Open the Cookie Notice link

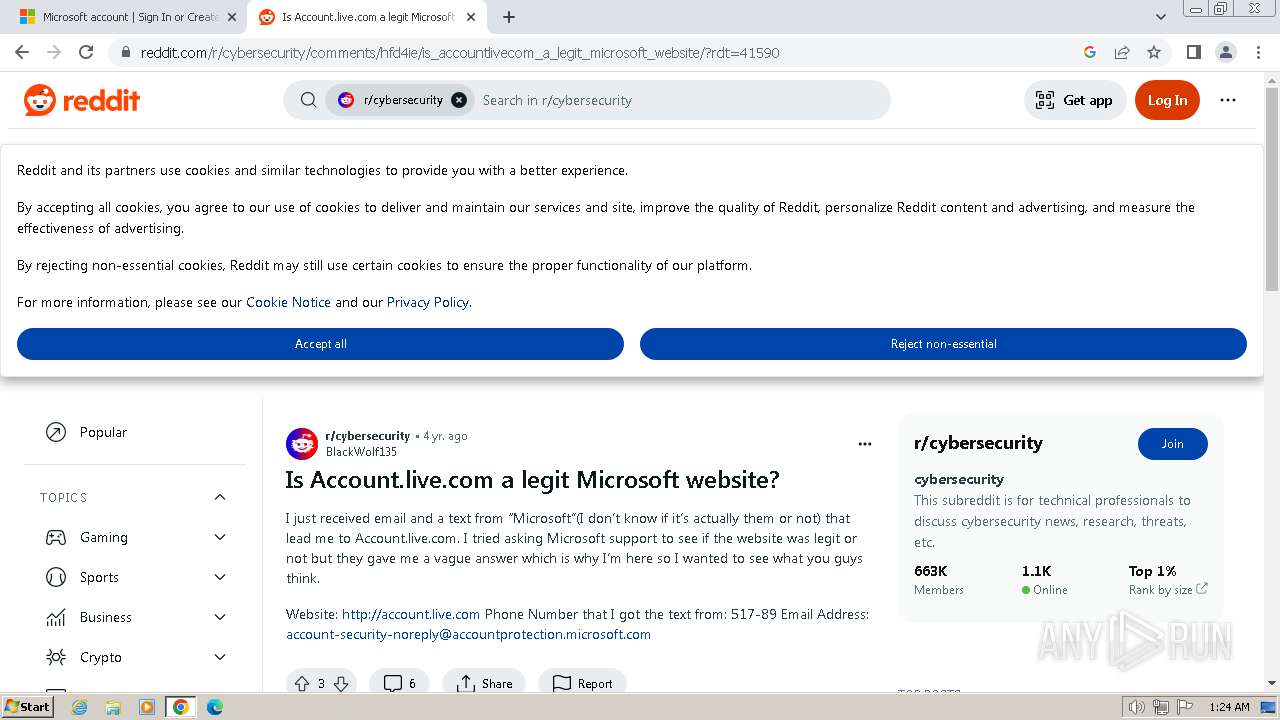(x=288, y=302)
